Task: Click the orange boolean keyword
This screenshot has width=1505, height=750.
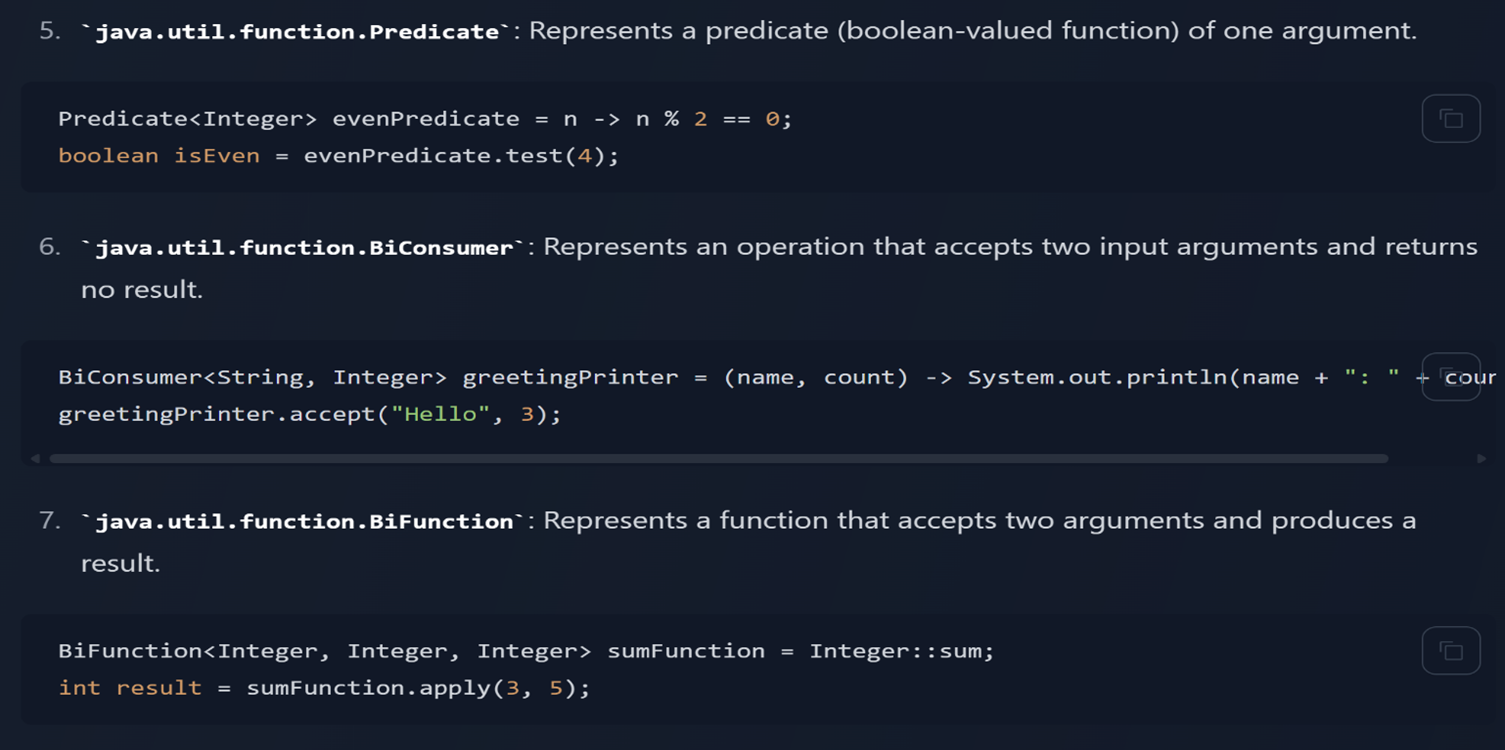Action: coord(108,156)
